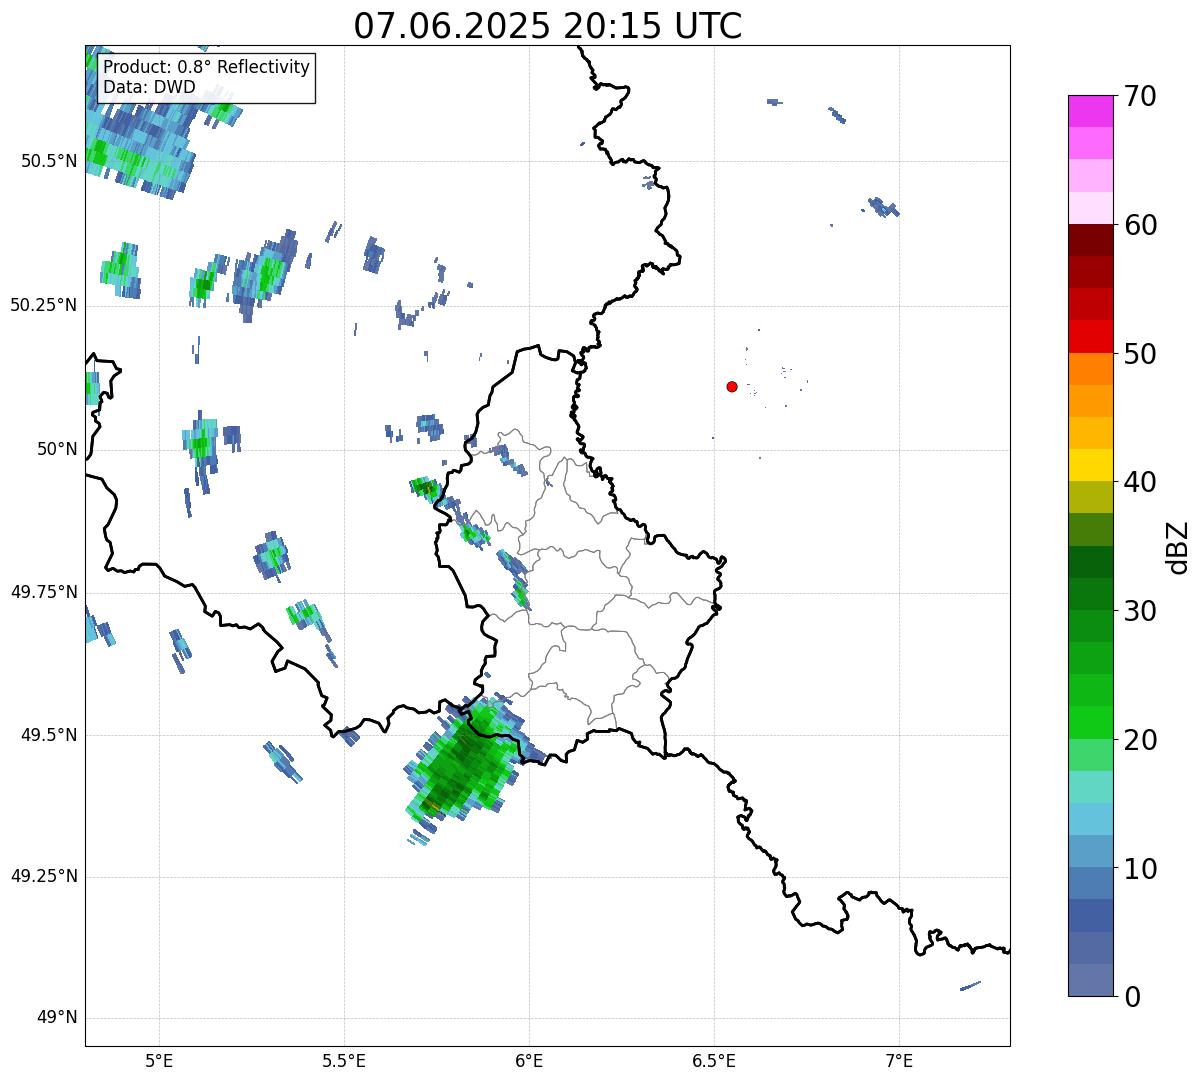Click the 50.5°N latitude label

(x=48, y=161)
